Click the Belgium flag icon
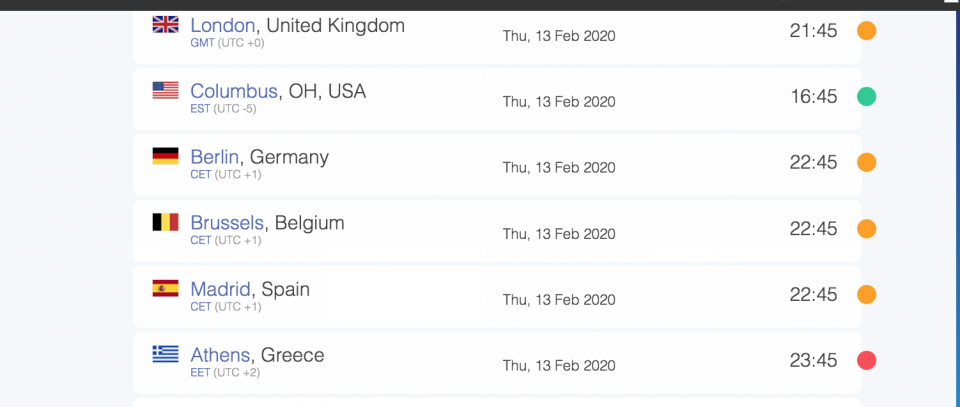This screenshot has width=960, height=407. [165, 222]
